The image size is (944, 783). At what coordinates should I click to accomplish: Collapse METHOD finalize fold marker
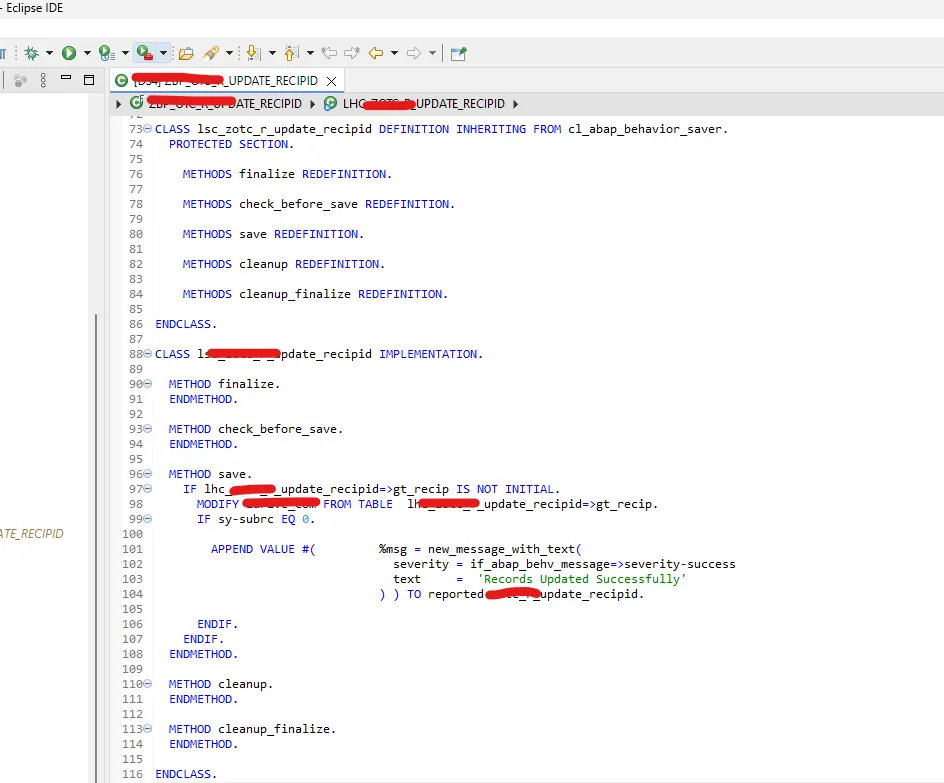[x=148, y=384]
